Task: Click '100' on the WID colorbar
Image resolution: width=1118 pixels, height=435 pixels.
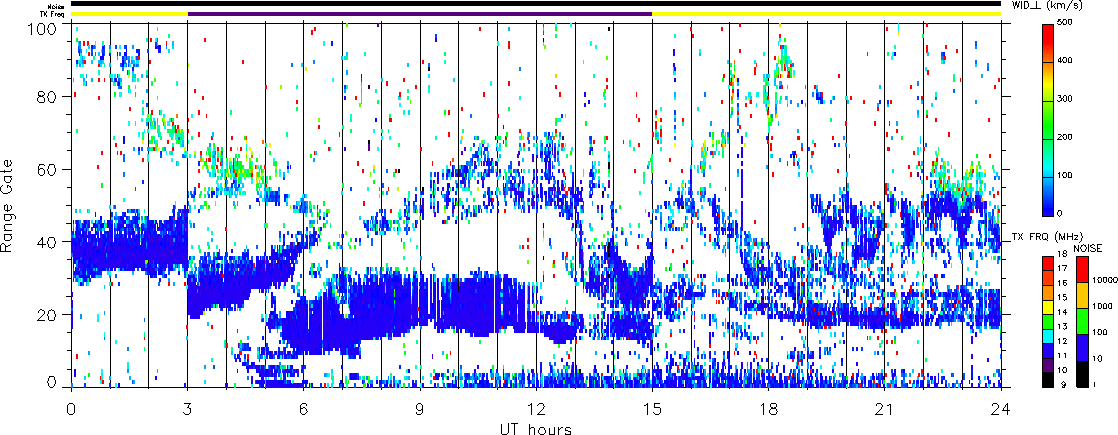Action: pos(1067,175)
